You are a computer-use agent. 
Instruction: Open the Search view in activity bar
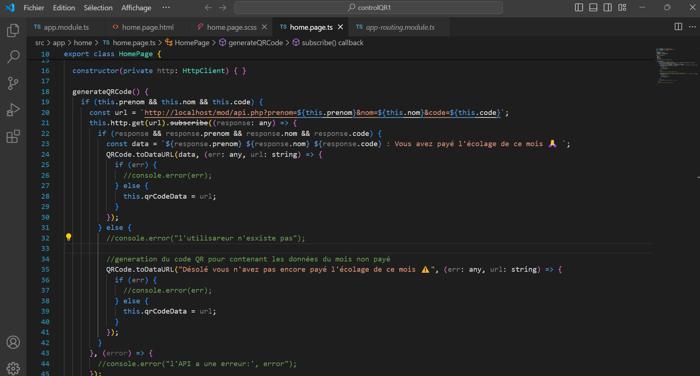(x=13, y=56)
